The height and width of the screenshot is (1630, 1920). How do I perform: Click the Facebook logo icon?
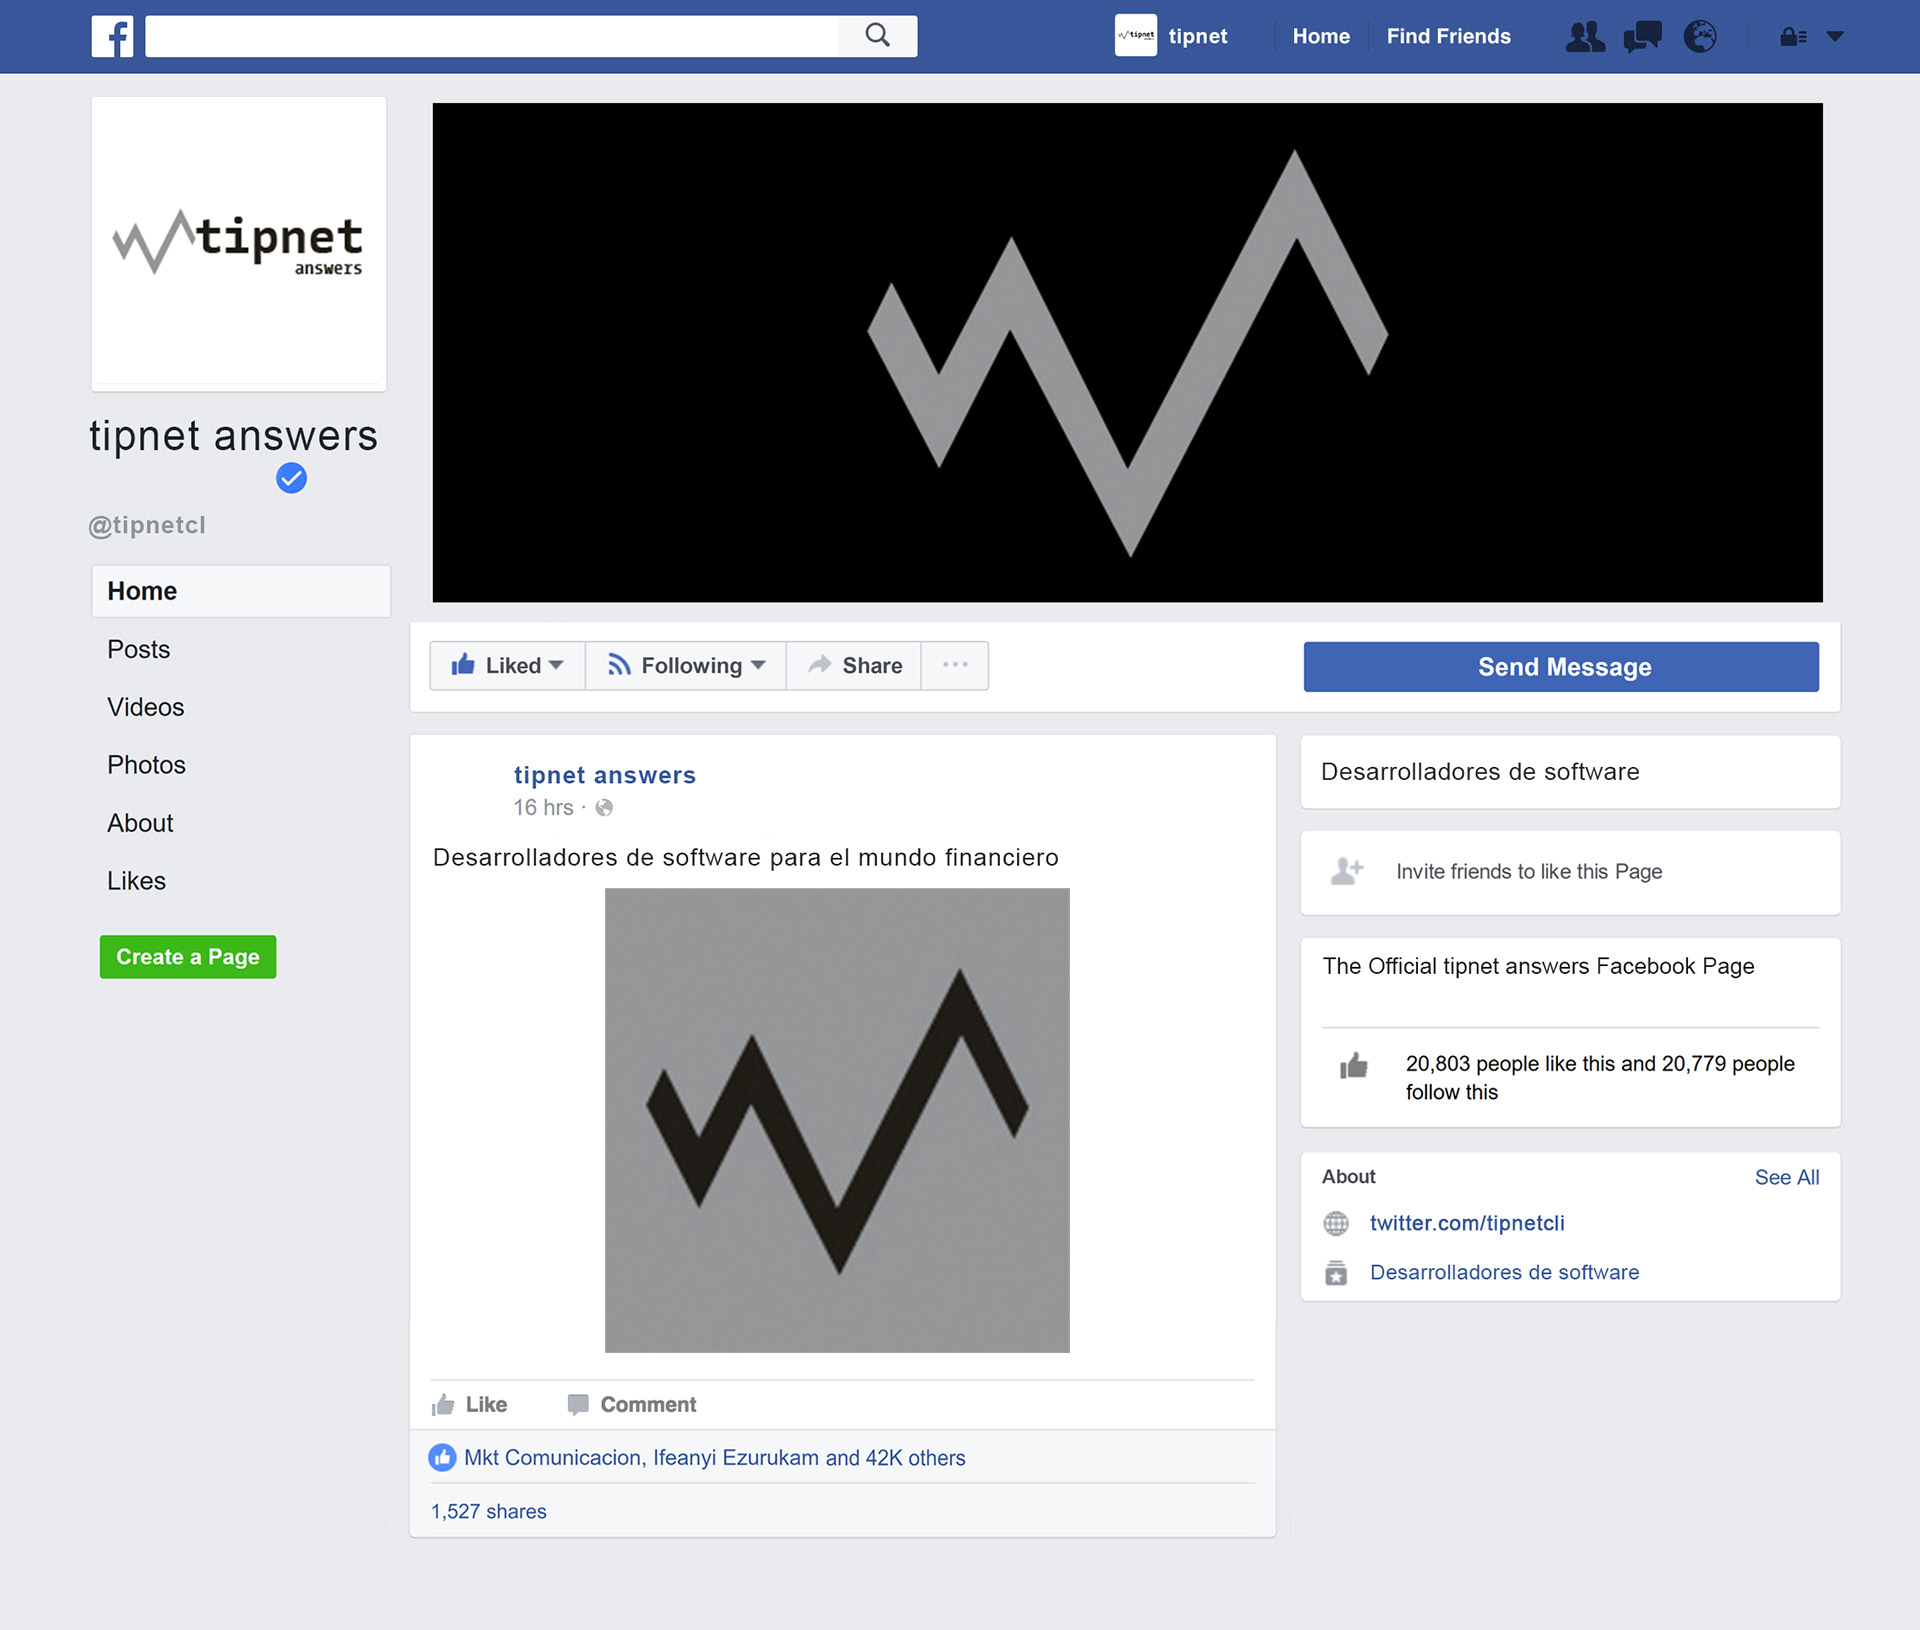click(x=112, y=37)
